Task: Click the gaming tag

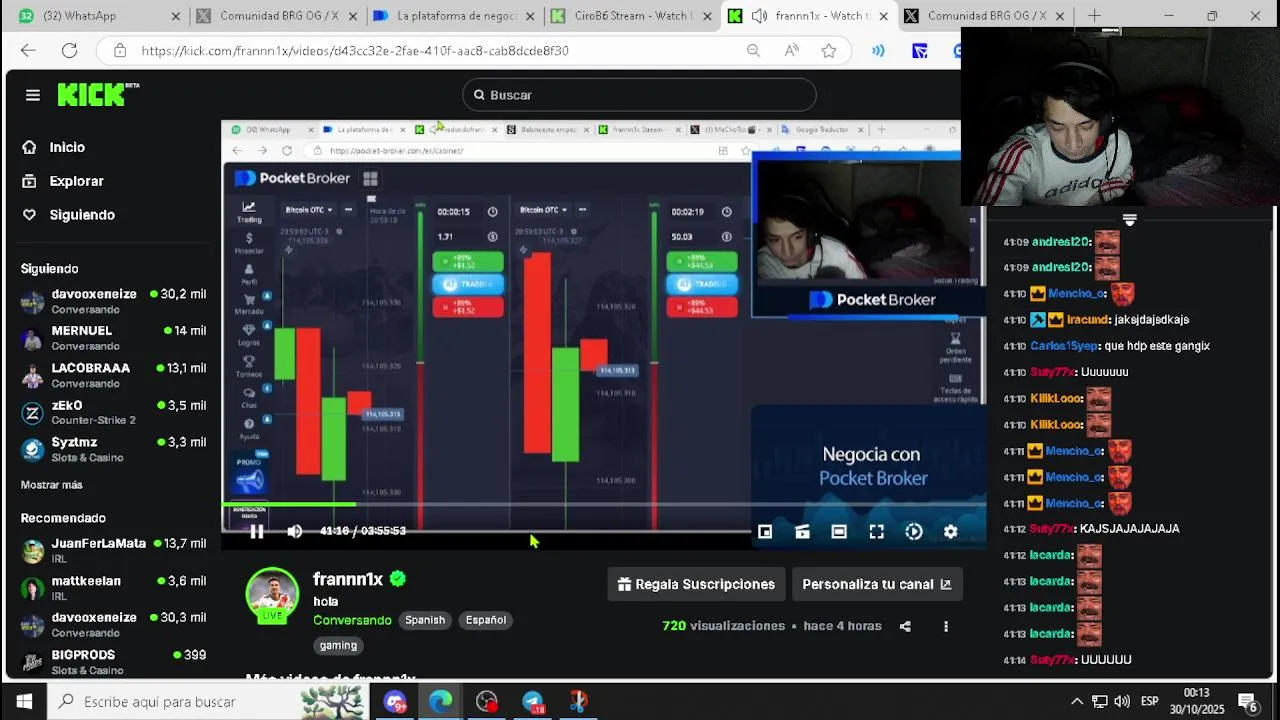Action: 338,646
